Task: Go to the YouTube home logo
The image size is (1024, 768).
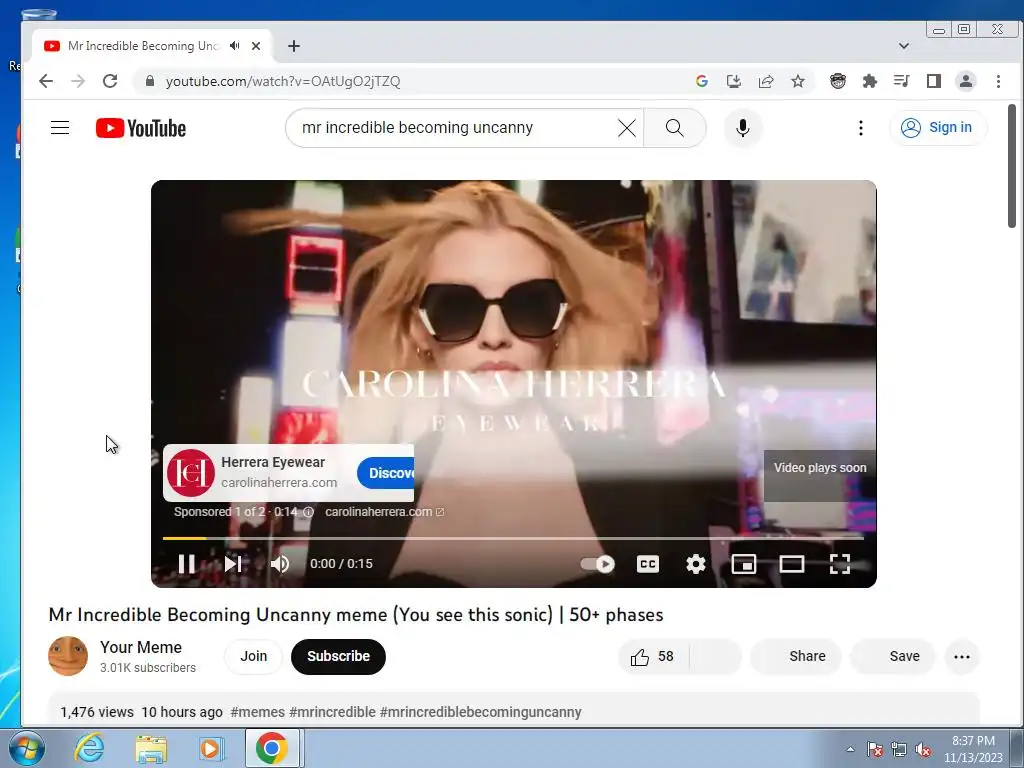Action: pyautogui.click(x=141, y=128)
